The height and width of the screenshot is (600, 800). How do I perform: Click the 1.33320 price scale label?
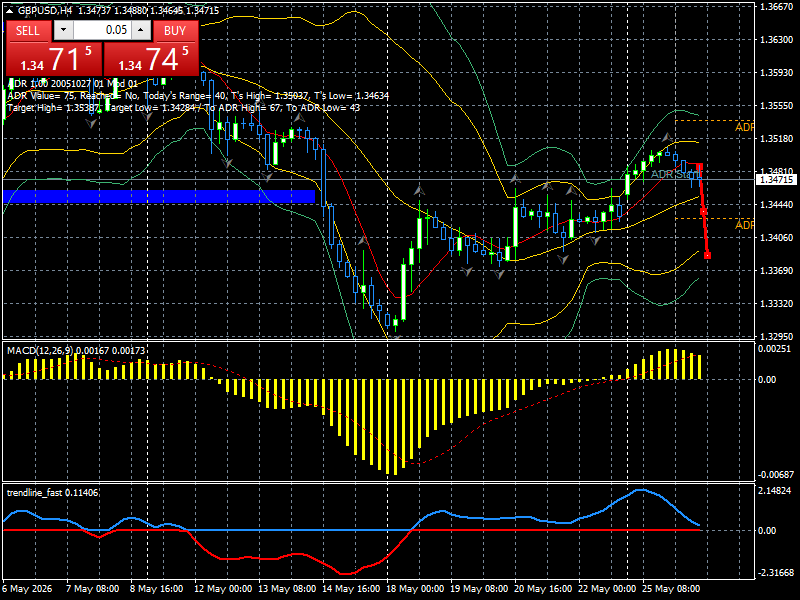click(777, 304)
